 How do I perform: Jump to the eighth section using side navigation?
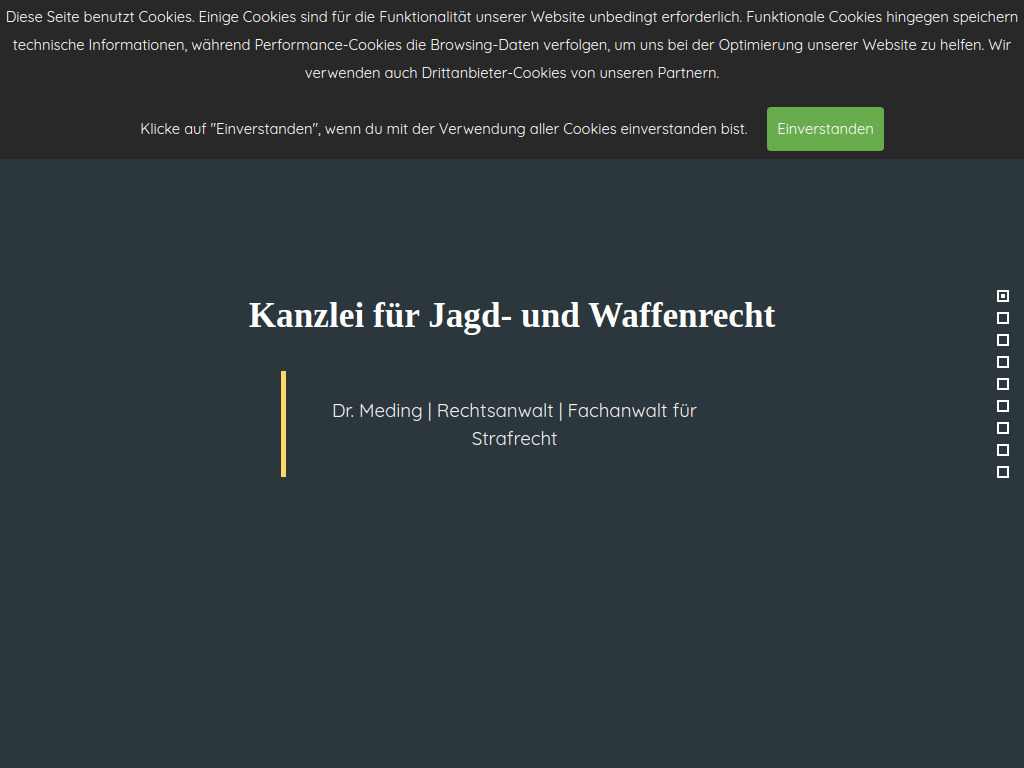1002,450
